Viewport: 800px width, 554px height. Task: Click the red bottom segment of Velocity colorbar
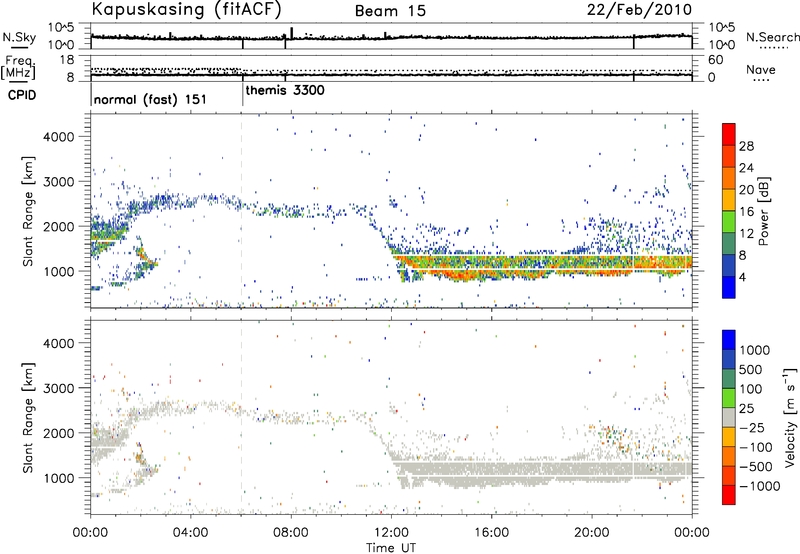pos(729,495)
